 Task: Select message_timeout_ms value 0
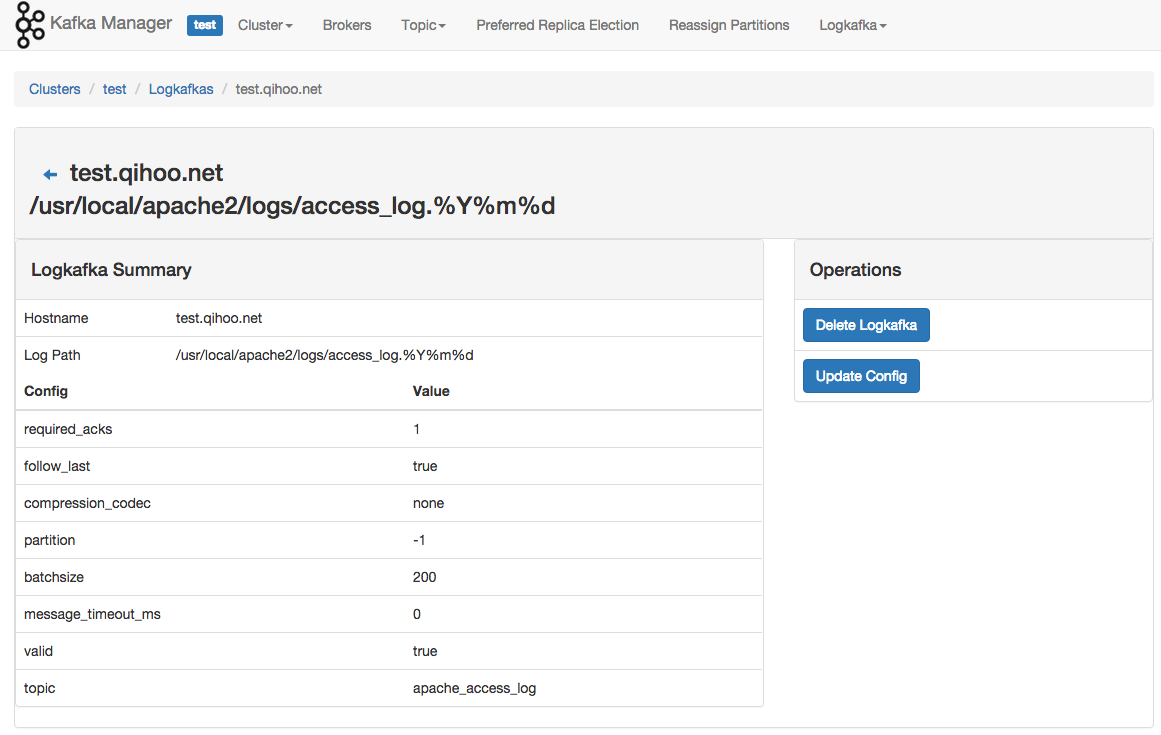tap(417, 614)
